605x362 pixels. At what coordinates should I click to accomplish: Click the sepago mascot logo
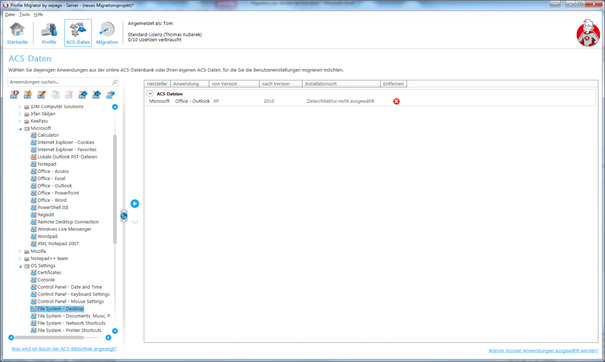[x=588, y=33]
